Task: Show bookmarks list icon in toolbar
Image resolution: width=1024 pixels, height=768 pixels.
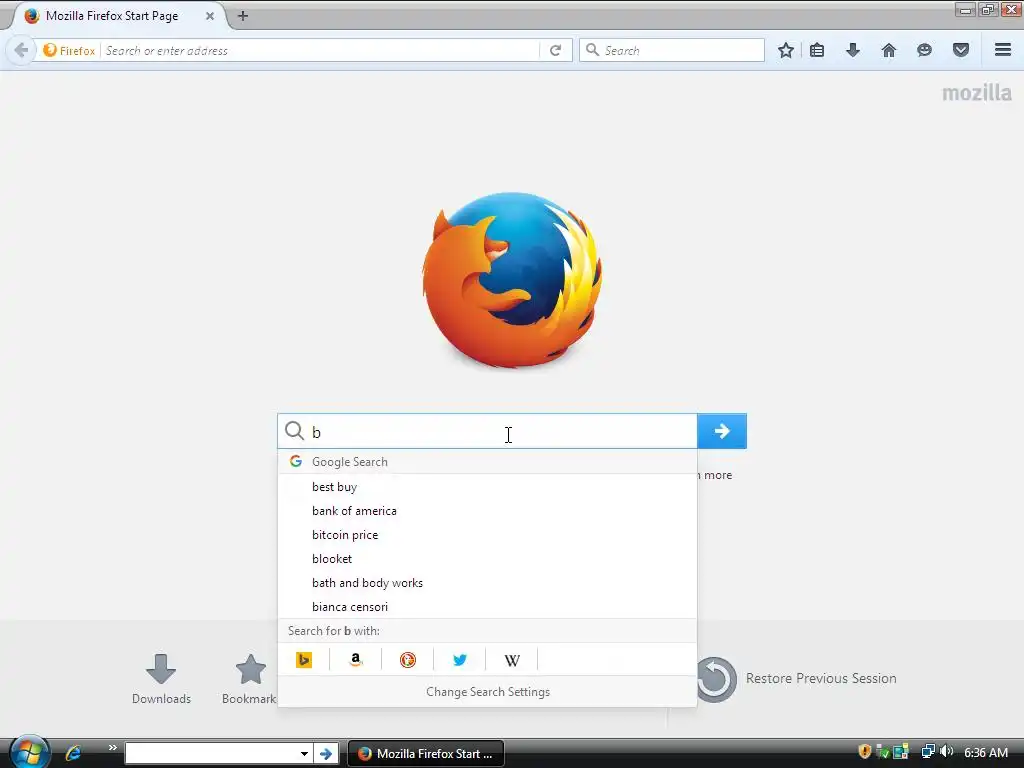Action: [817, 50]
